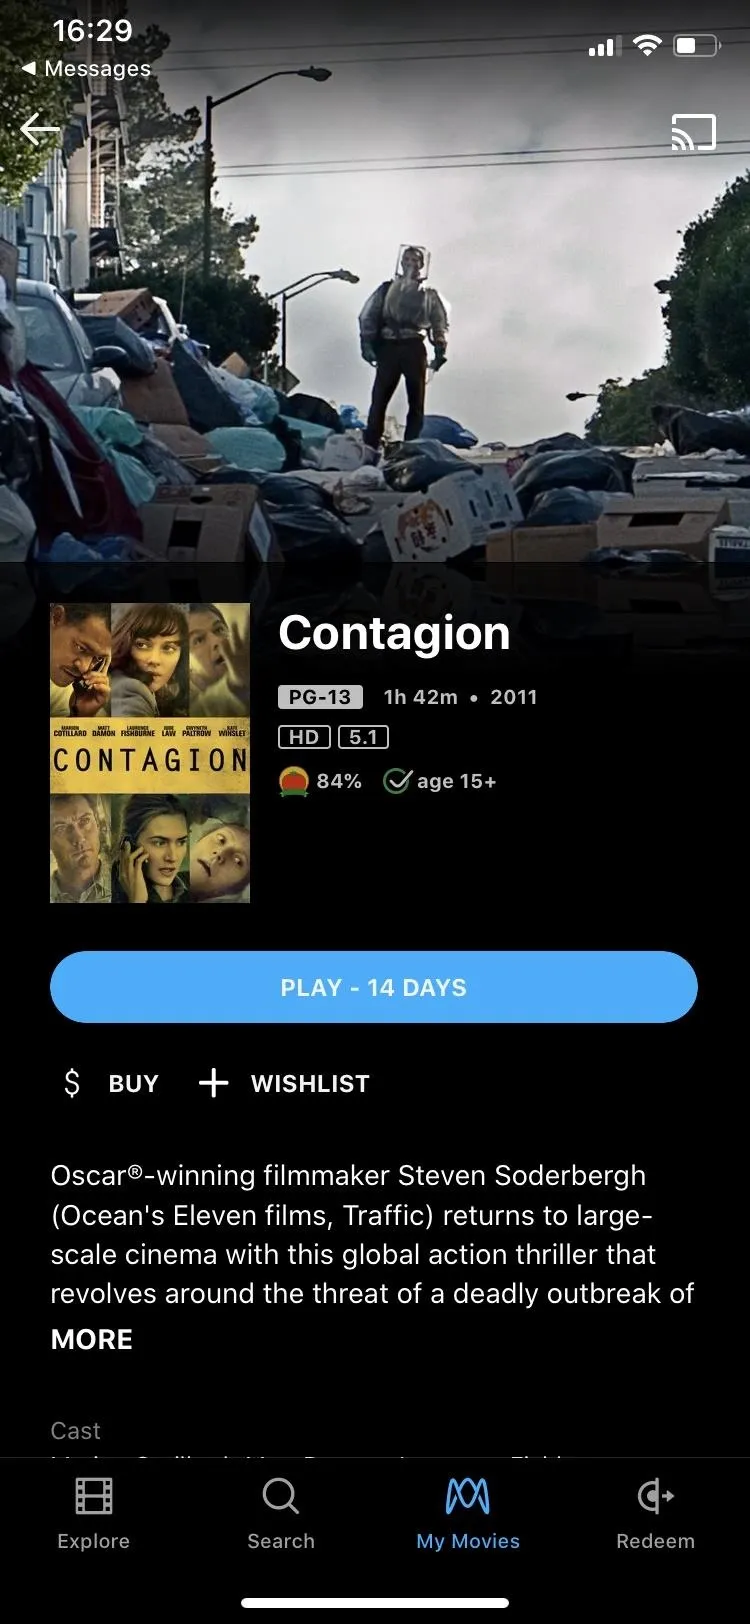Select the My Movies tab icon
750x1624 pixels.
(x=468, y=1496)
